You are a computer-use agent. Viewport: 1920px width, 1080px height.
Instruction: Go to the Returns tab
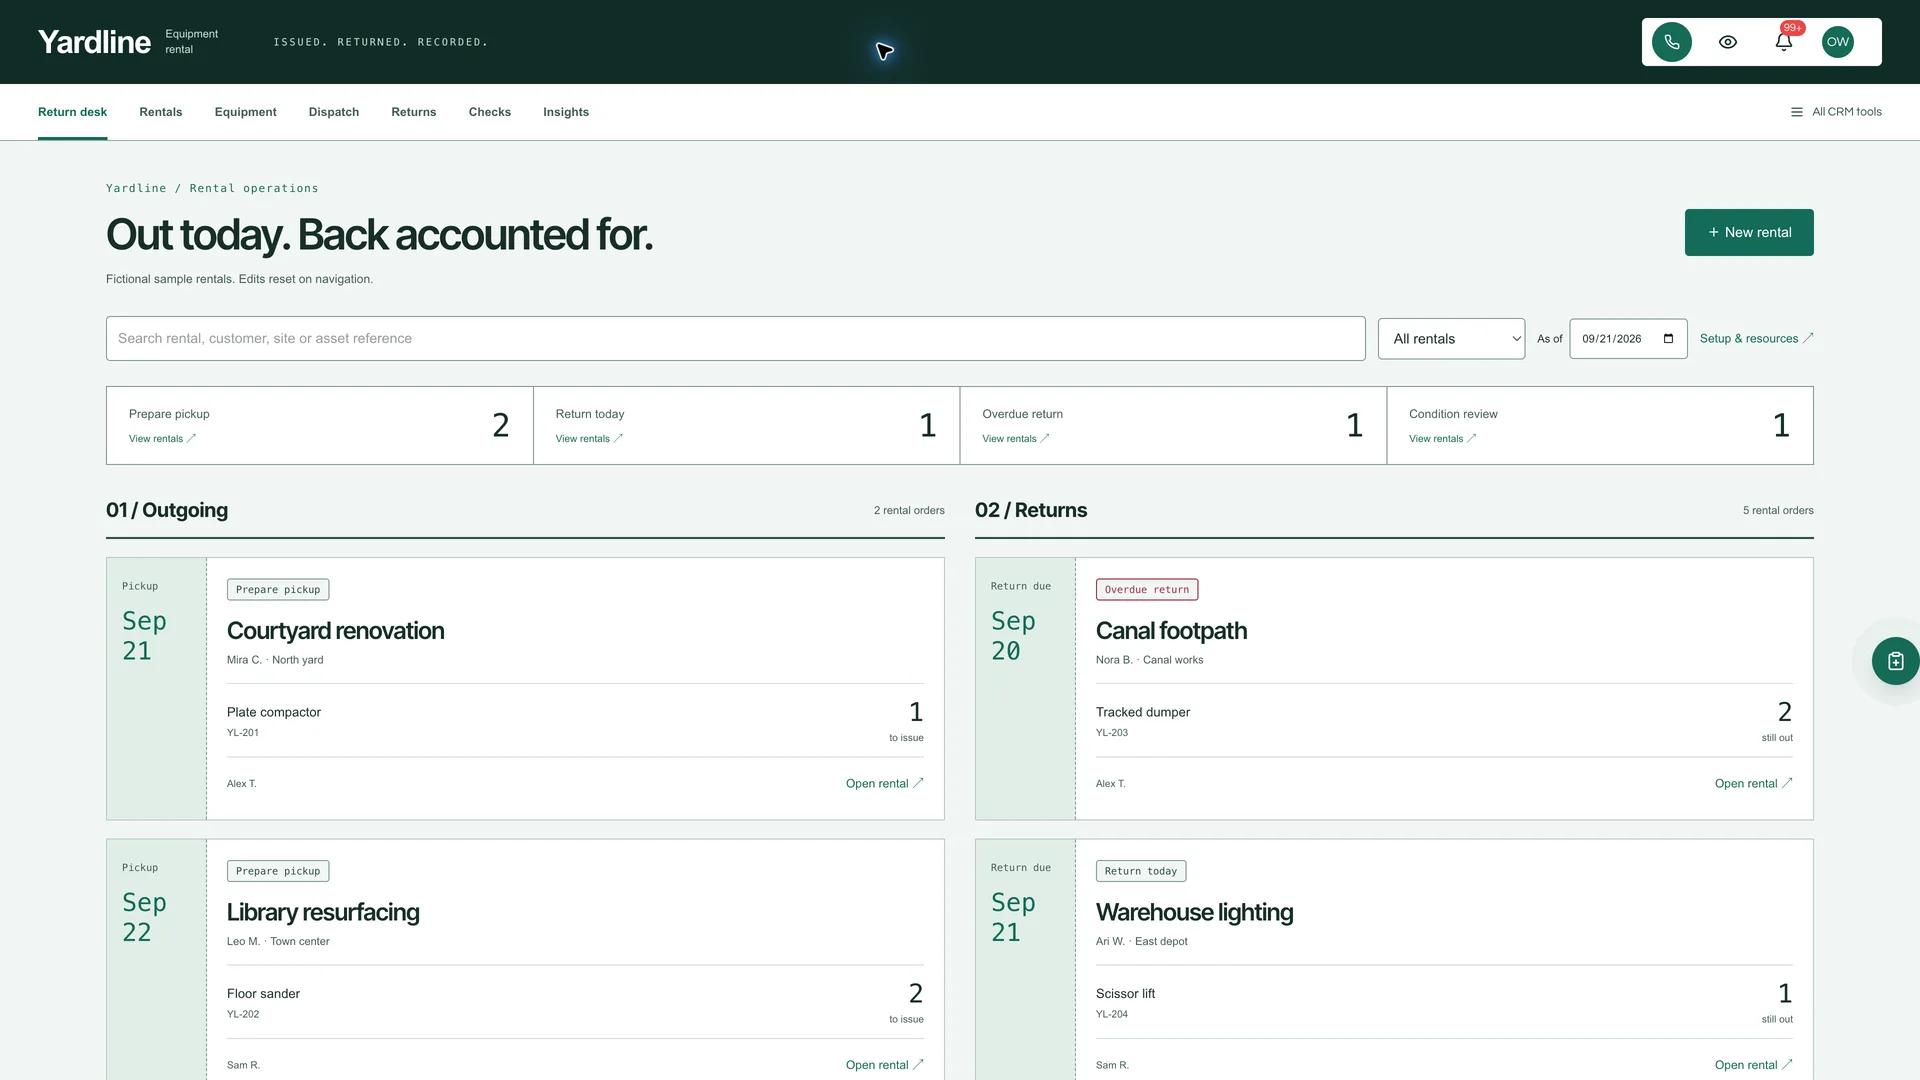(414, 112)
